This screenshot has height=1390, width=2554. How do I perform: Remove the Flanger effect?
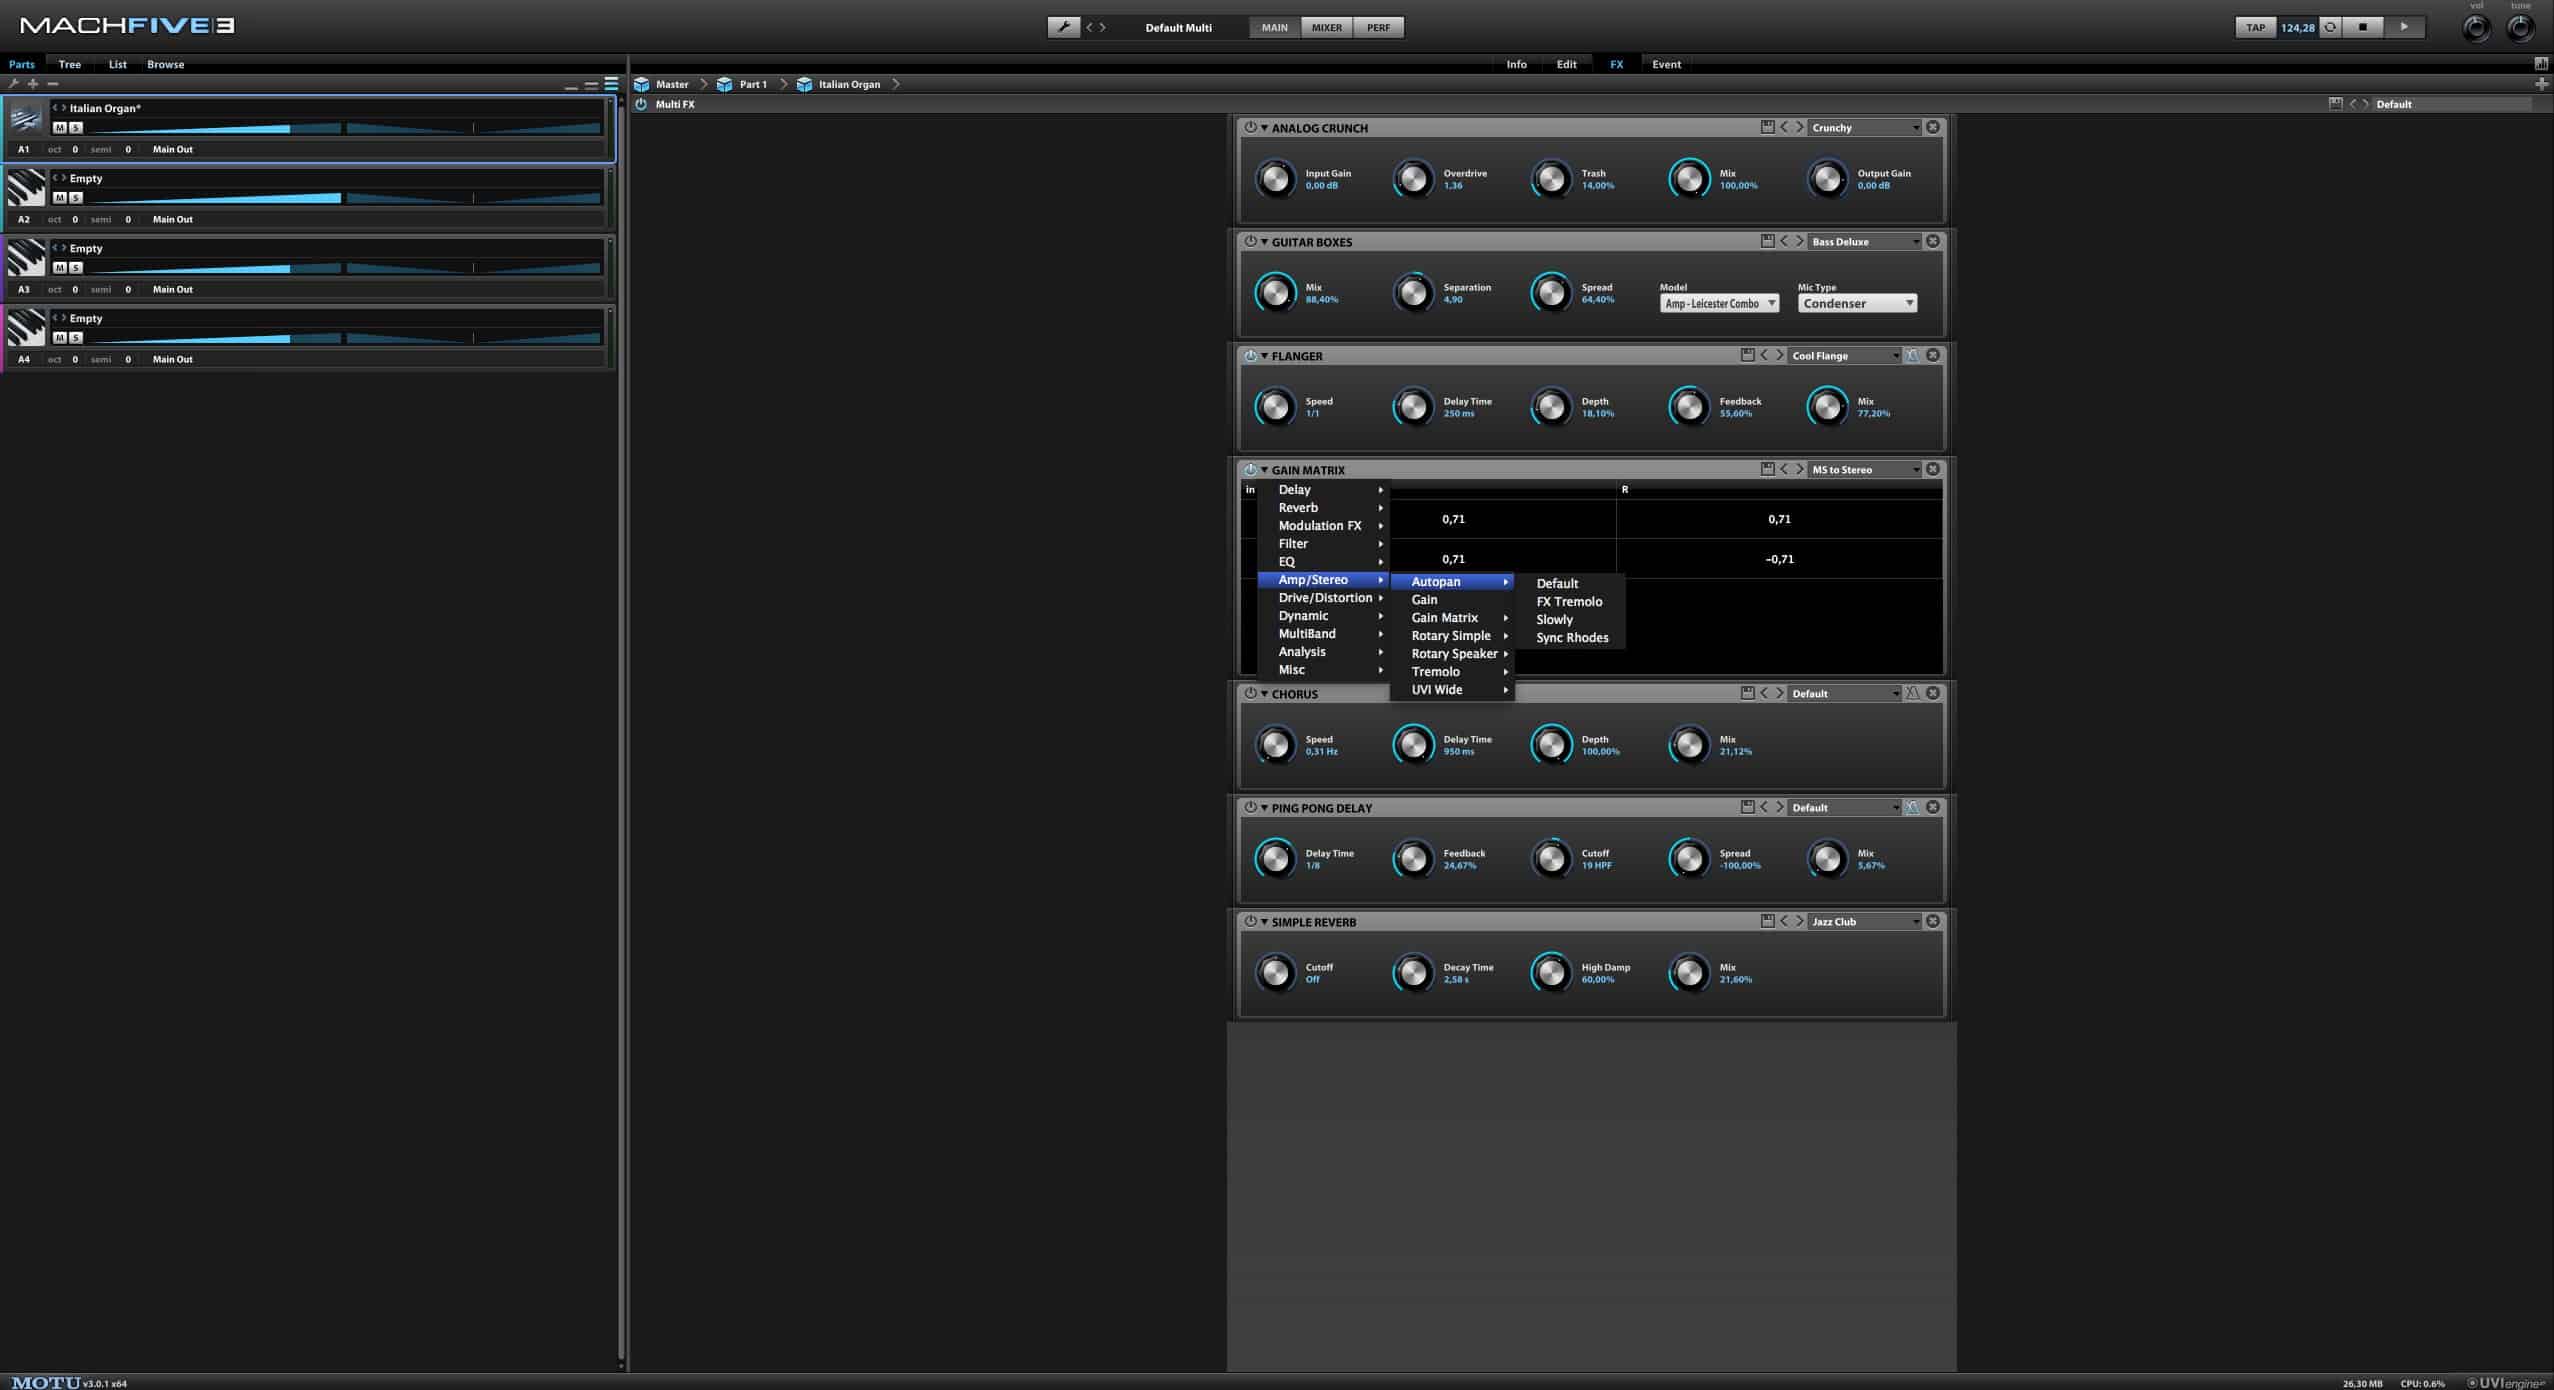tap(1932, 355)
